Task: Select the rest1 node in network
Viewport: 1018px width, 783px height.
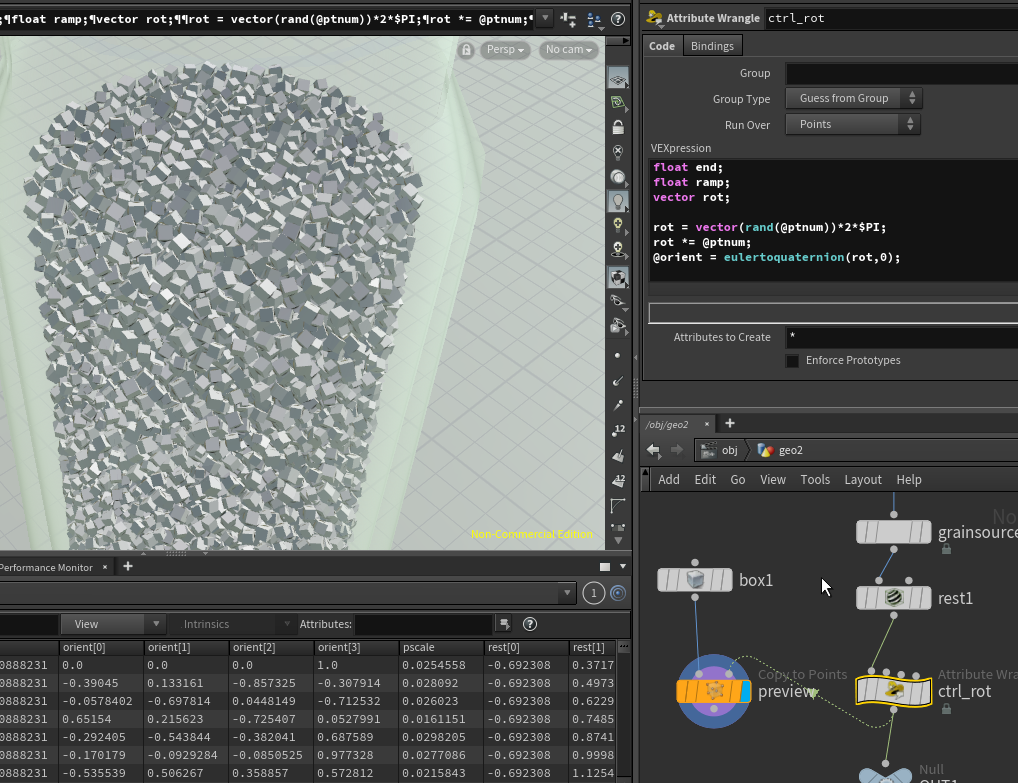Action: [893, 598]
